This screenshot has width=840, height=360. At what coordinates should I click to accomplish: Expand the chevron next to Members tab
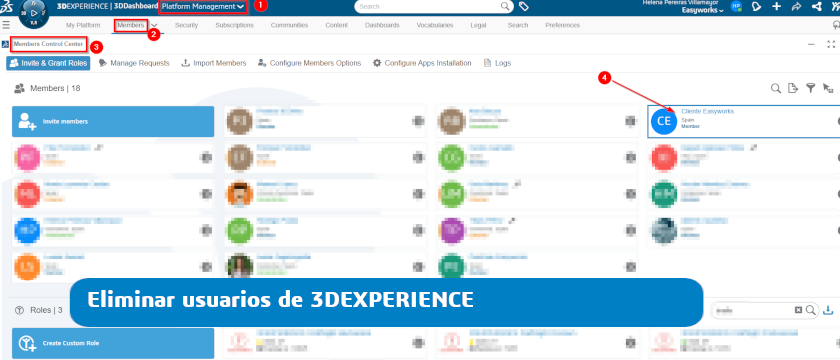(154, 25)
